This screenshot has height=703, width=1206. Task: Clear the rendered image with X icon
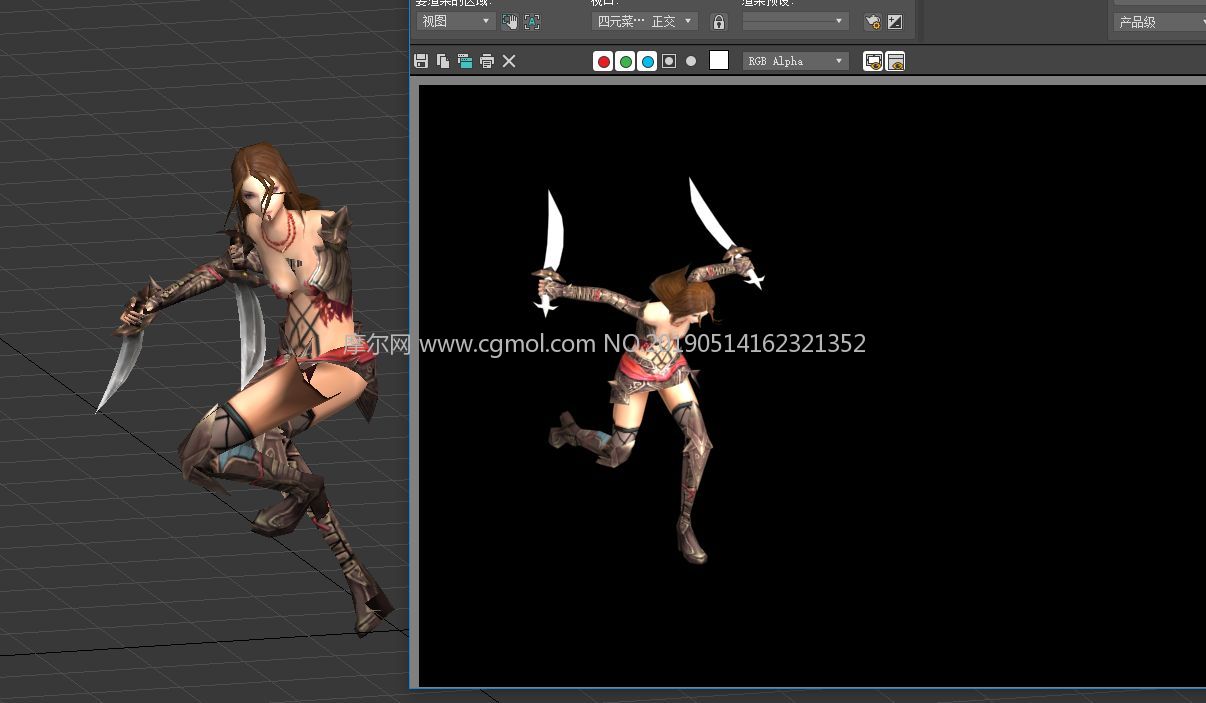coord(509,61)
